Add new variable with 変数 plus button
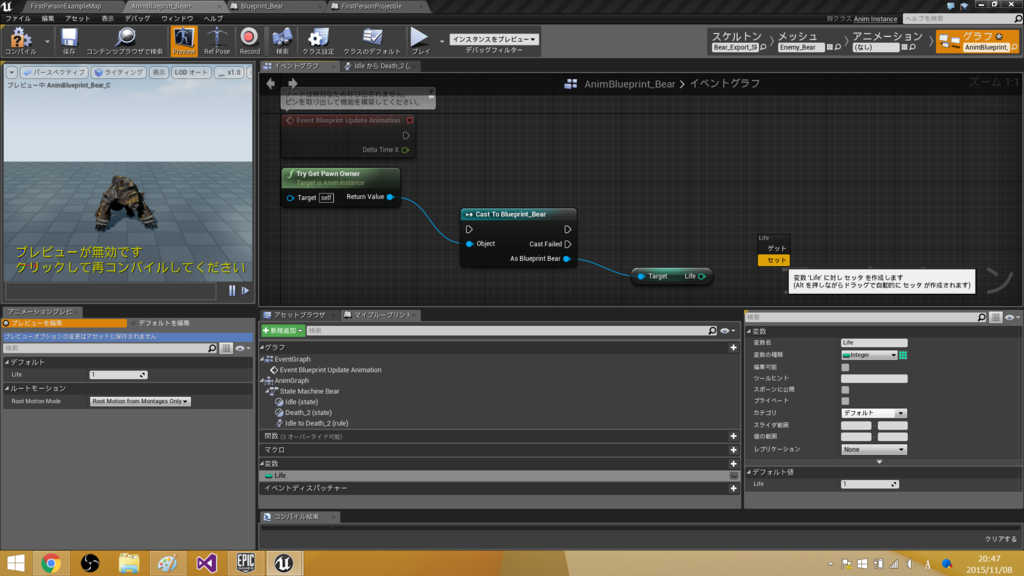 tap(733, 464)
